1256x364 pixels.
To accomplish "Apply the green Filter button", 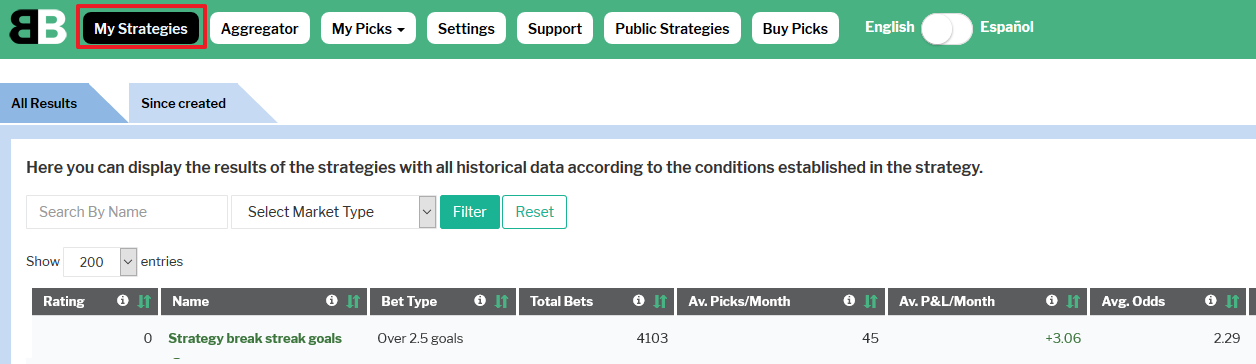I will point(470,212).
